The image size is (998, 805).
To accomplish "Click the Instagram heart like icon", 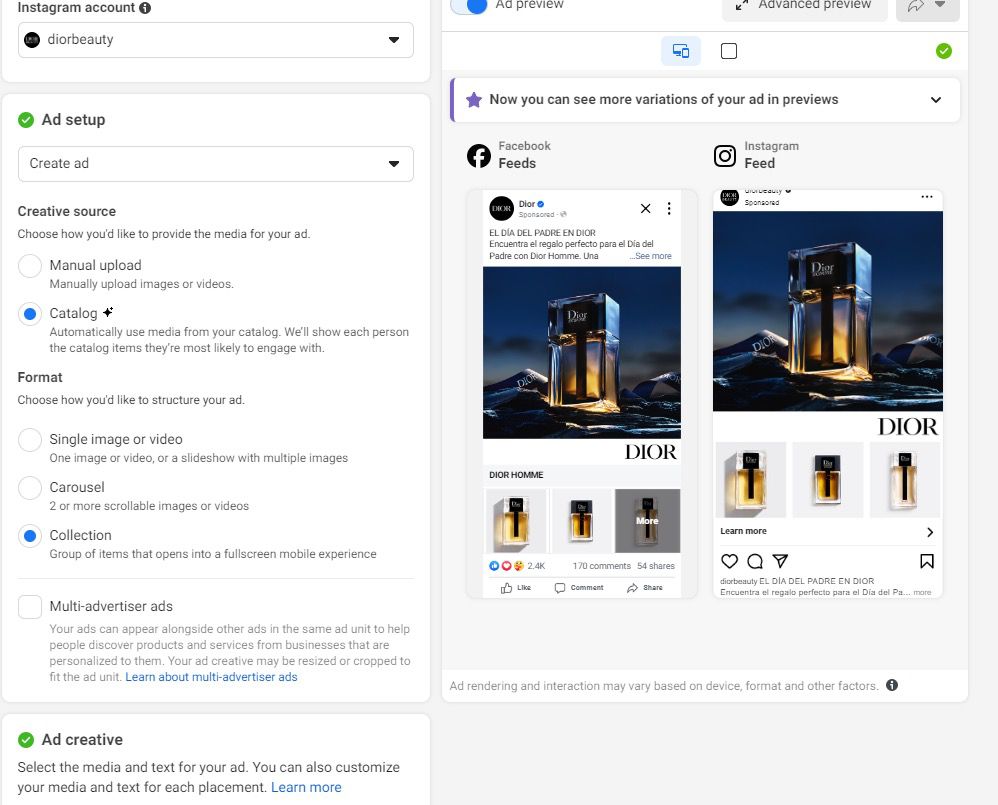I will pyautogui.click(x=729, y=561).
